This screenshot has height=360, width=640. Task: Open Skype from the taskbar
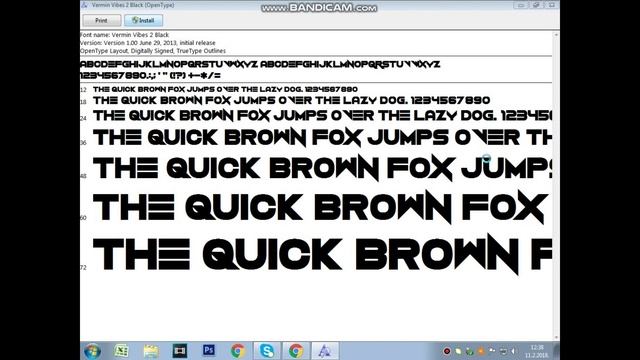(x=267, y=351)
